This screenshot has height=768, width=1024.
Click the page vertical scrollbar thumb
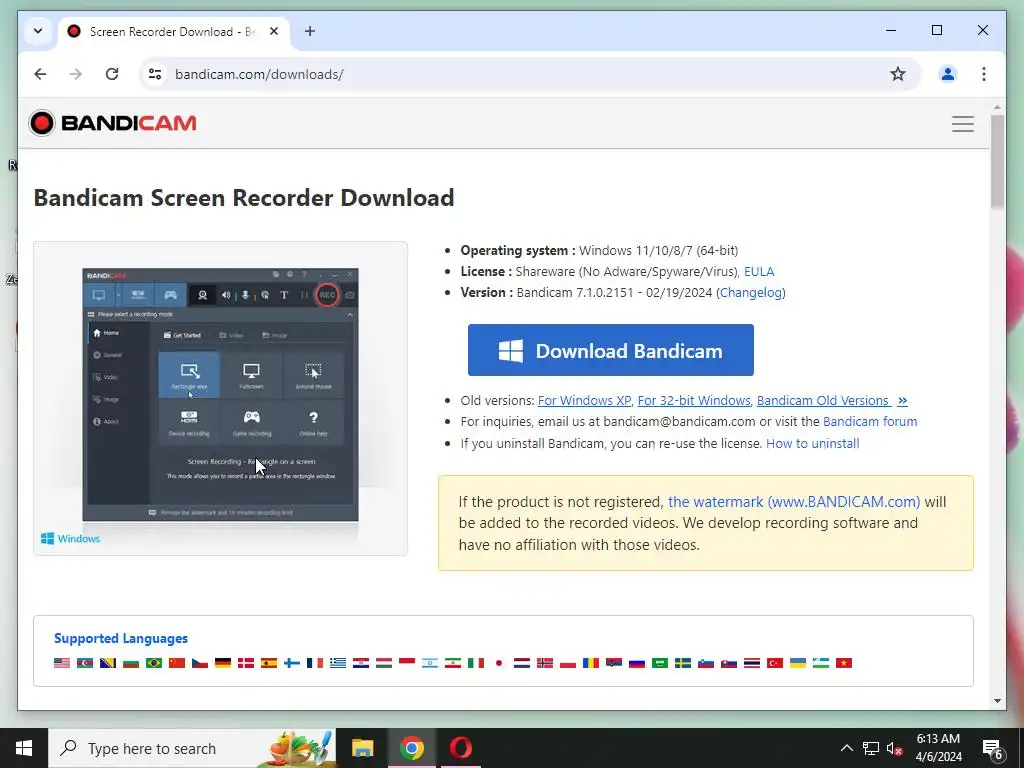pyautogui.click(x=997, y=161)
